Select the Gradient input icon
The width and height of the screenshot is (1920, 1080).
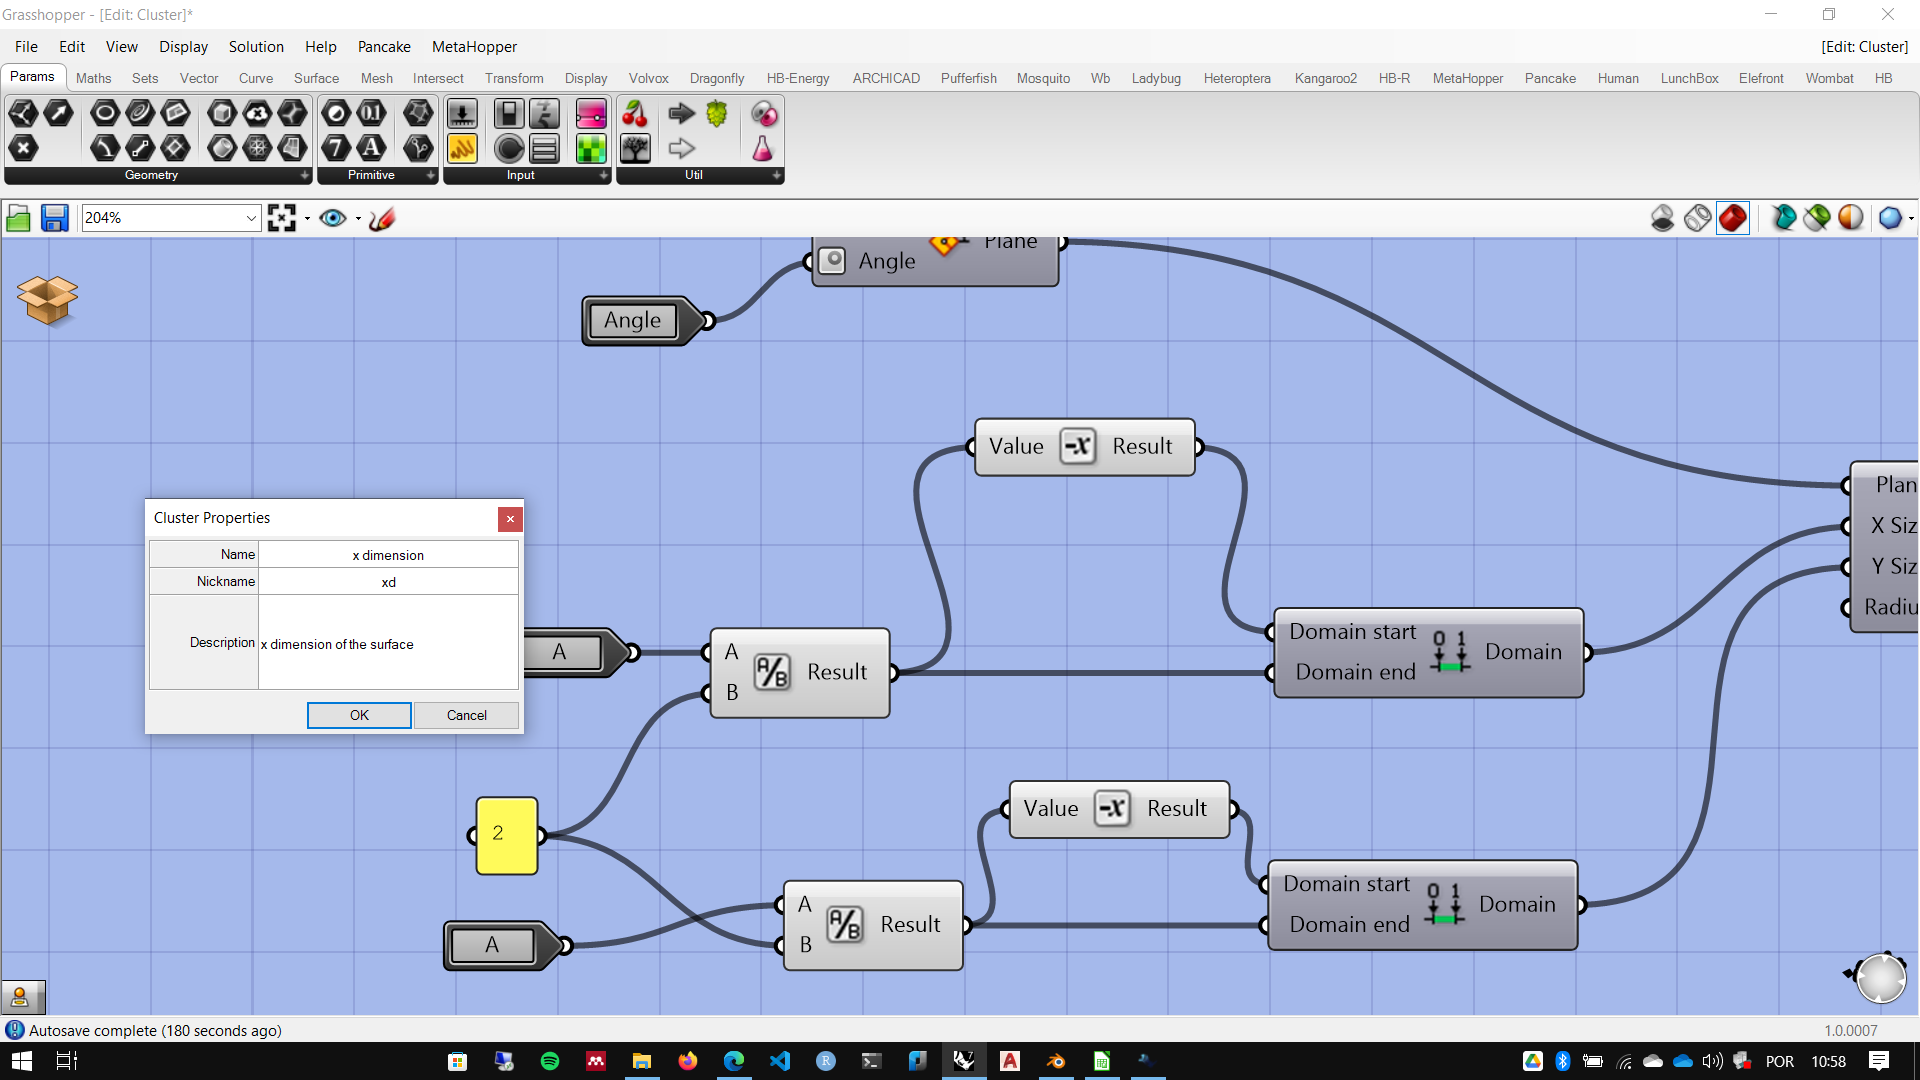591,113
